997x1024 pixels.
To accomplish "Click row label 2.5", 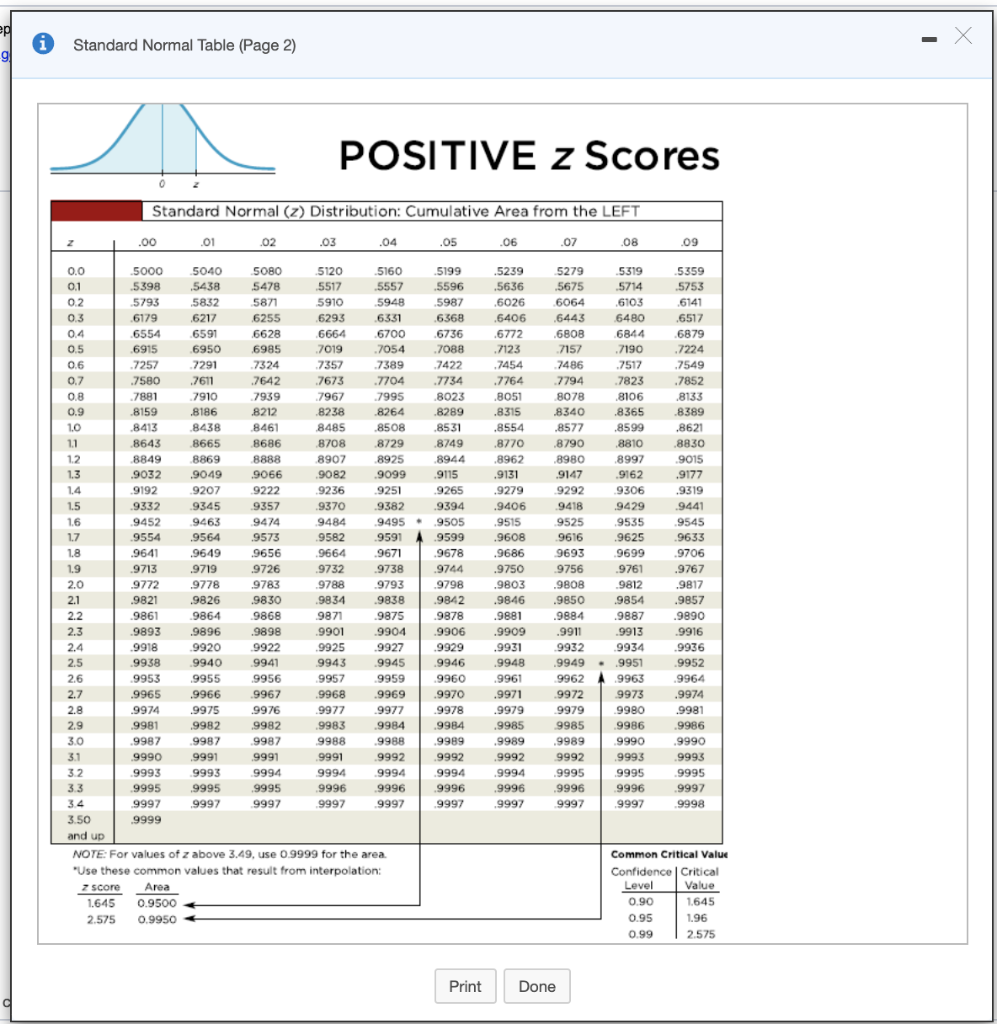I will [x=75, y=663].
